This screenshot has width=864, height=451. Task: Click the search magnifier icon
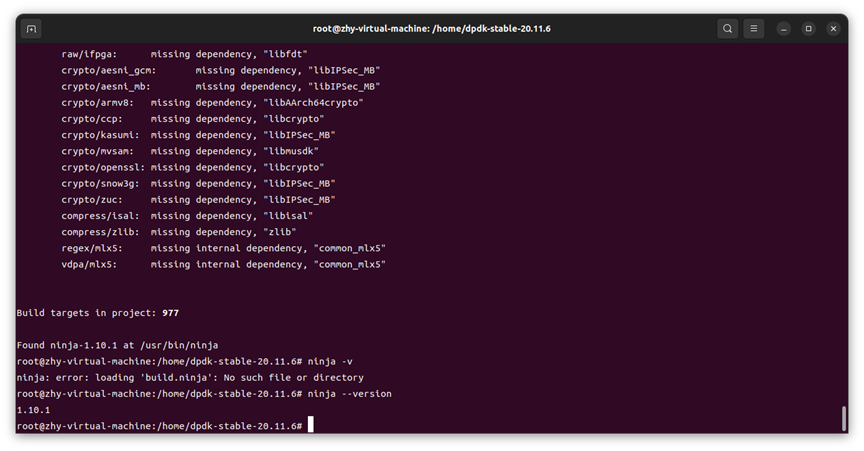tap(727, 28)
